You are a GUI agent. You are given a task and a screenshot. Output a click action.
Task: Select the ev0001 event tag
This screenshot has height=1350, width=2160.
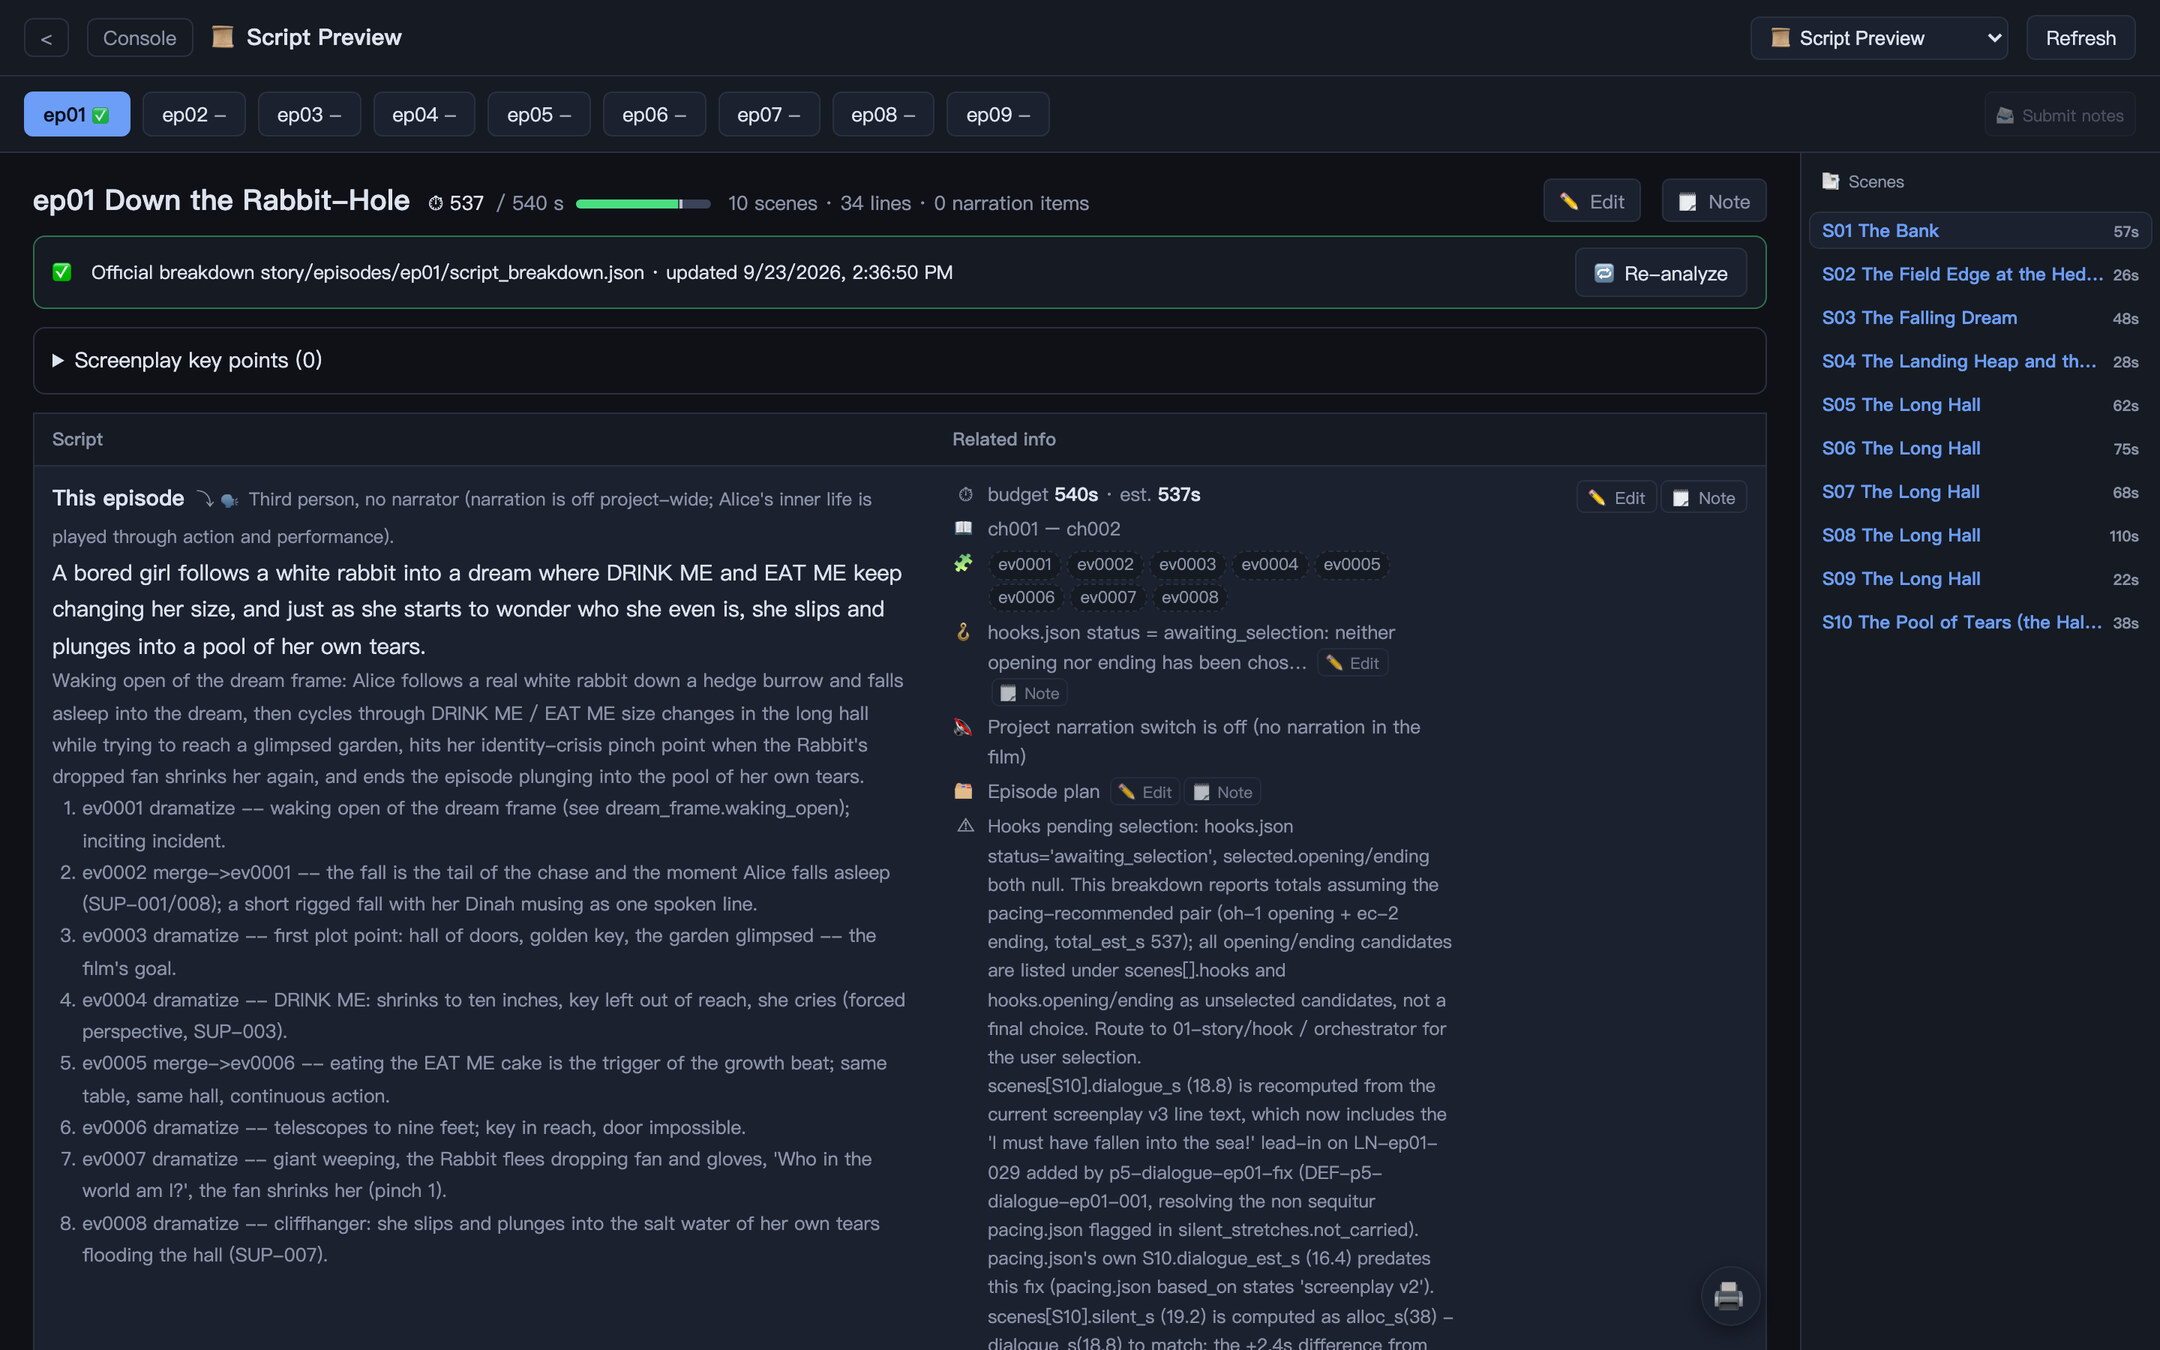click(1025, 564)
